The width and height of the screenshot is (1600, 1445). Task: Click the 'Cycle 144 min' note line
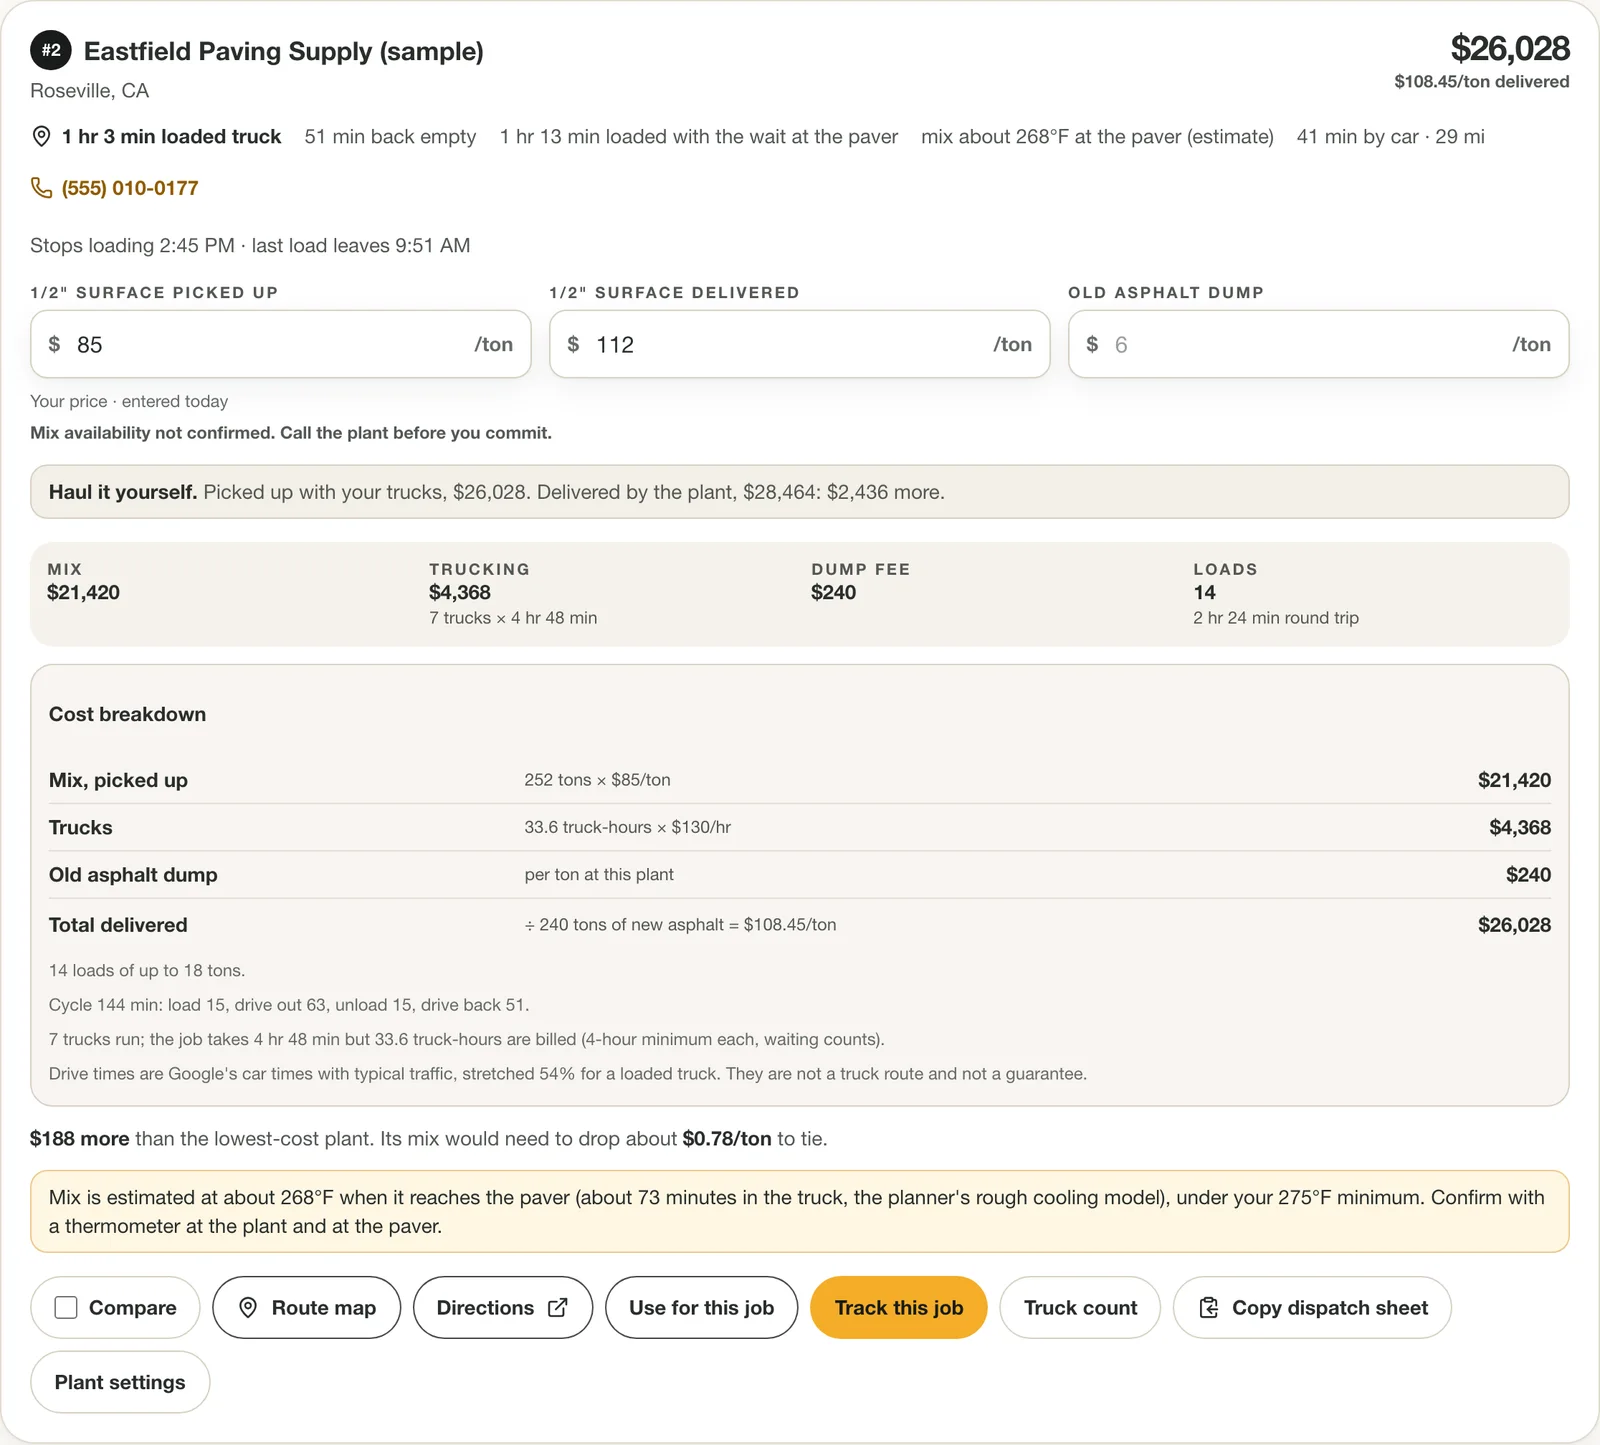(x=289, y=1005)
